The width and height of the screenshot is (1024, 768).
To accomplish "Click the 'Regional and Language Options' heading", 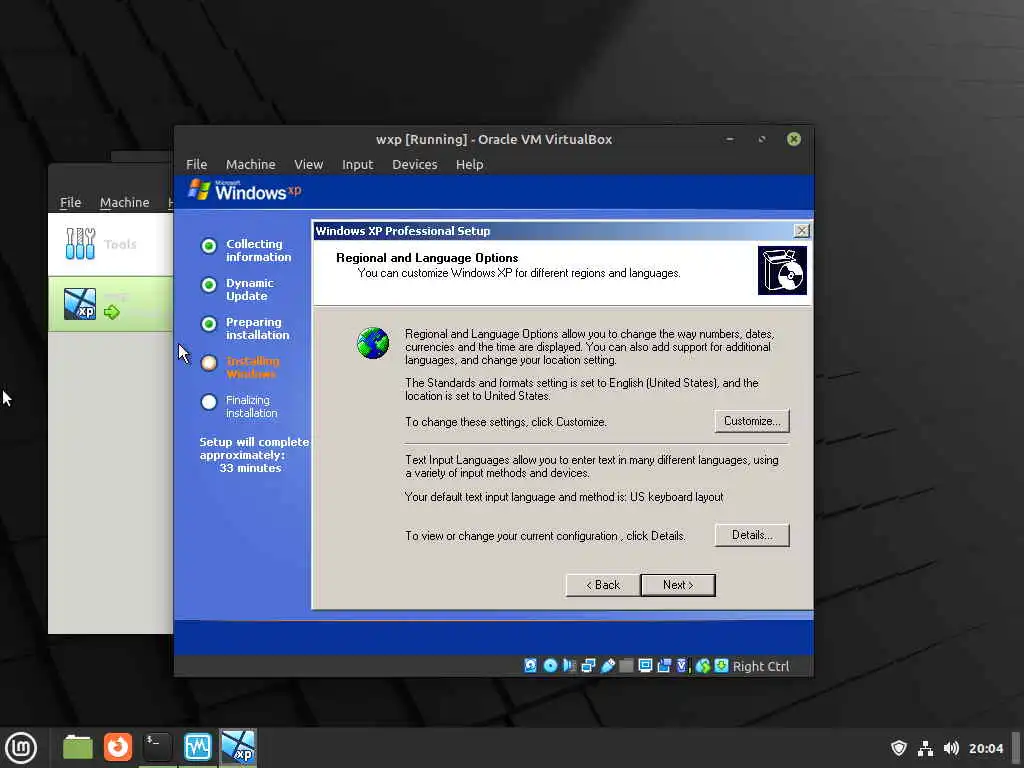I will pyautogui.click(x=427, y=258).
